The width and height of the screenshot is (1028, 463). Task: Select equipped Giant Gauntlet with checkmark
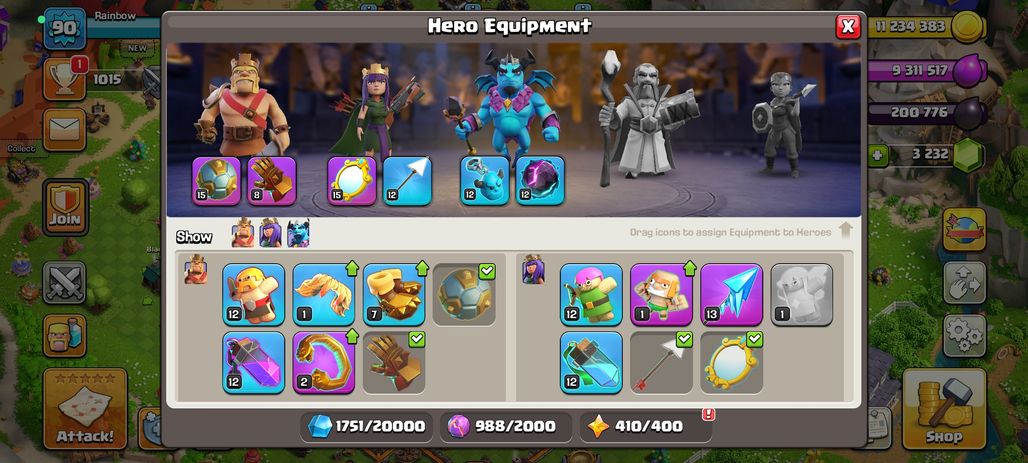[x=394, y=363]
